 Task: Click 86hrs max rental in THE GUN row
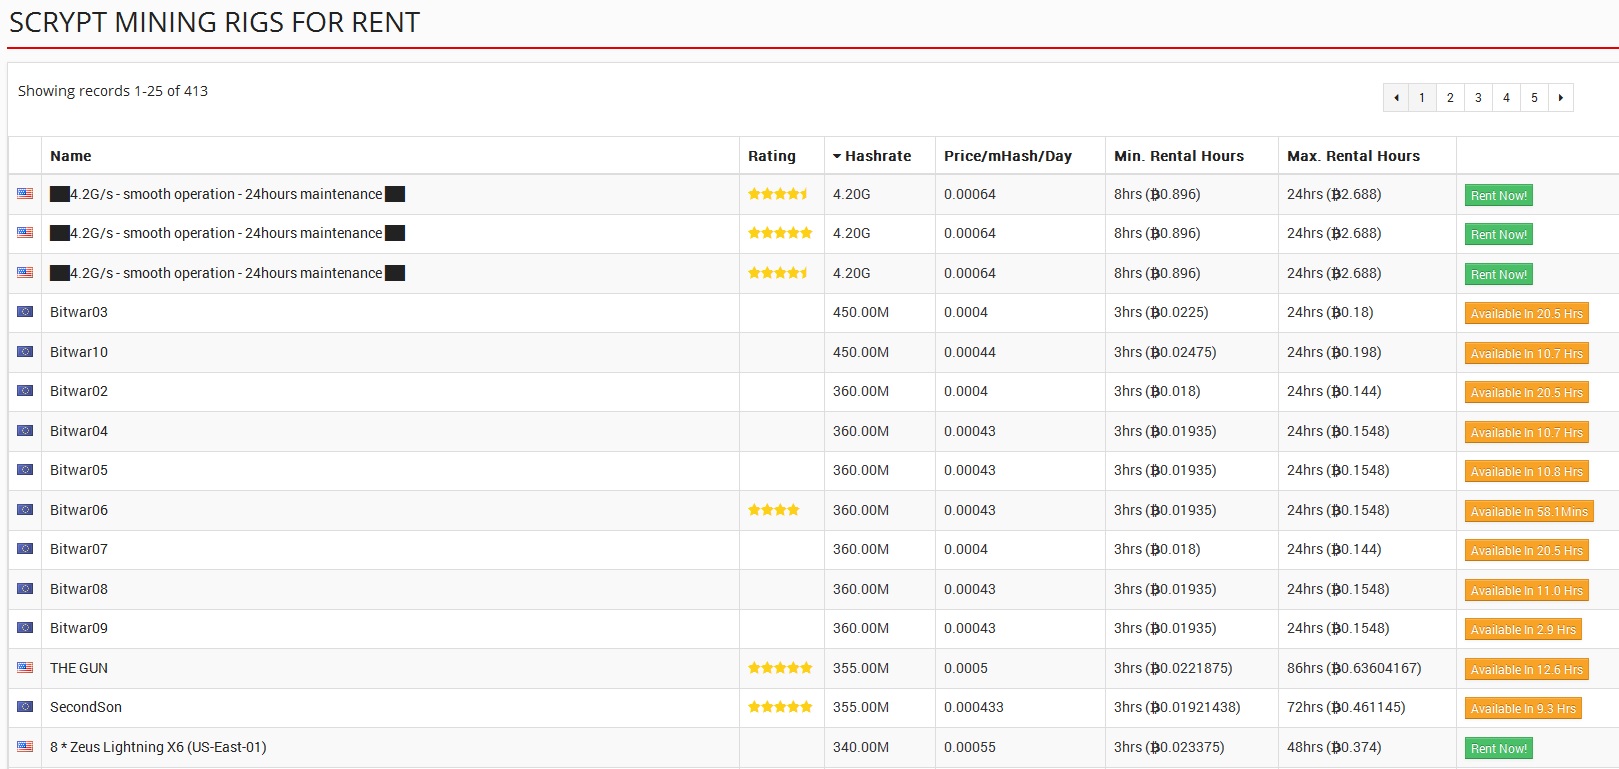coord(1354,668)
